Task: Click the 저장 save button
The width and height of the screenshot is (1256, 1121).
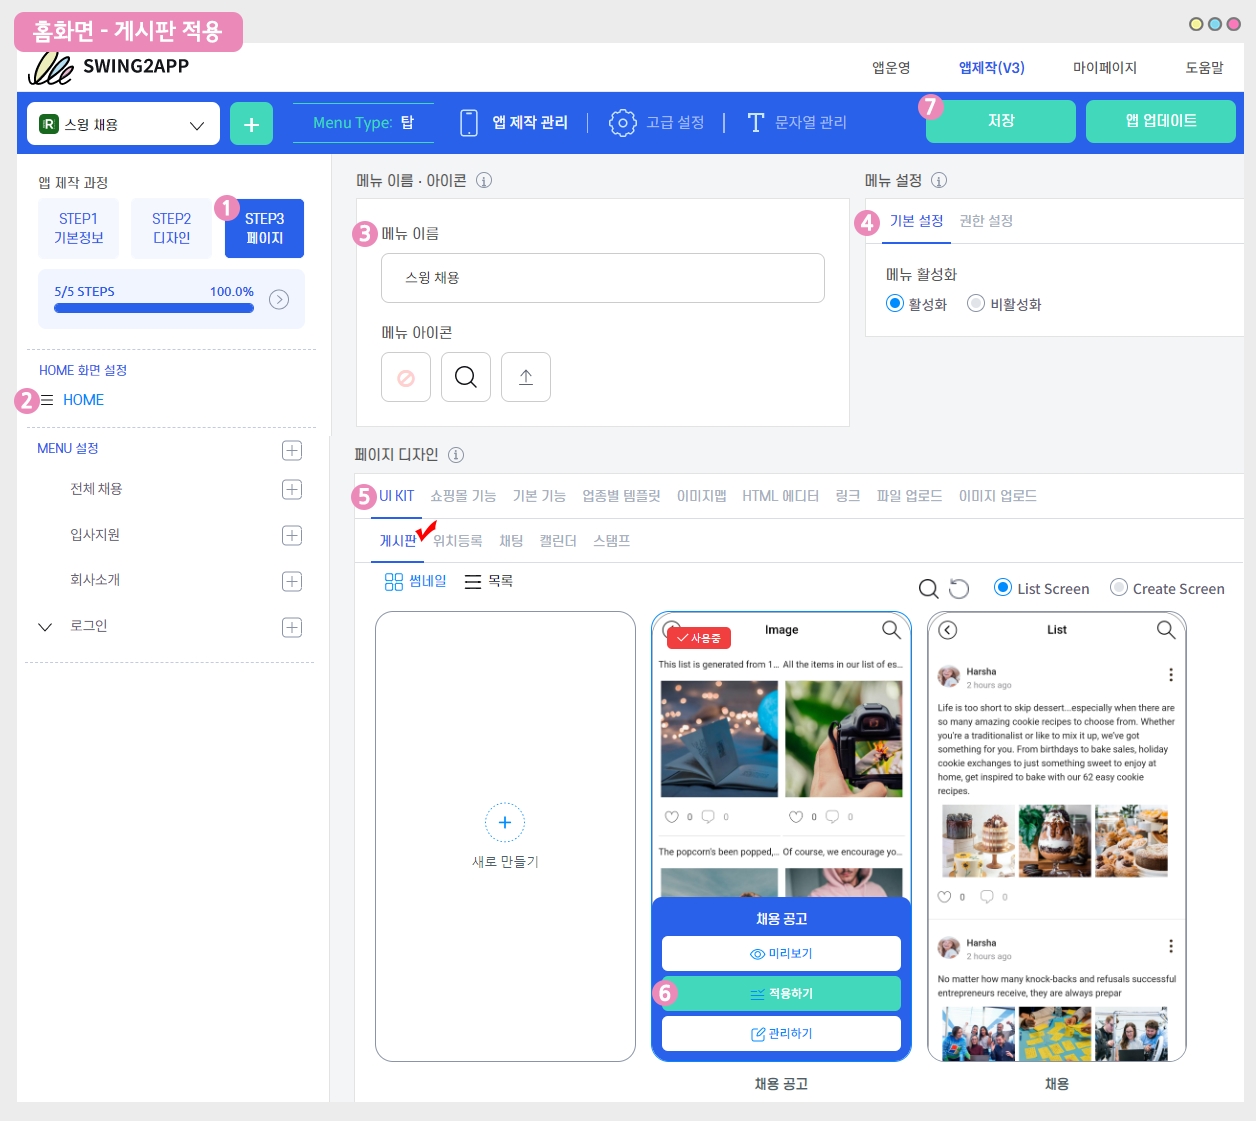Action: pyautogui.click(x=1000, y=121)
